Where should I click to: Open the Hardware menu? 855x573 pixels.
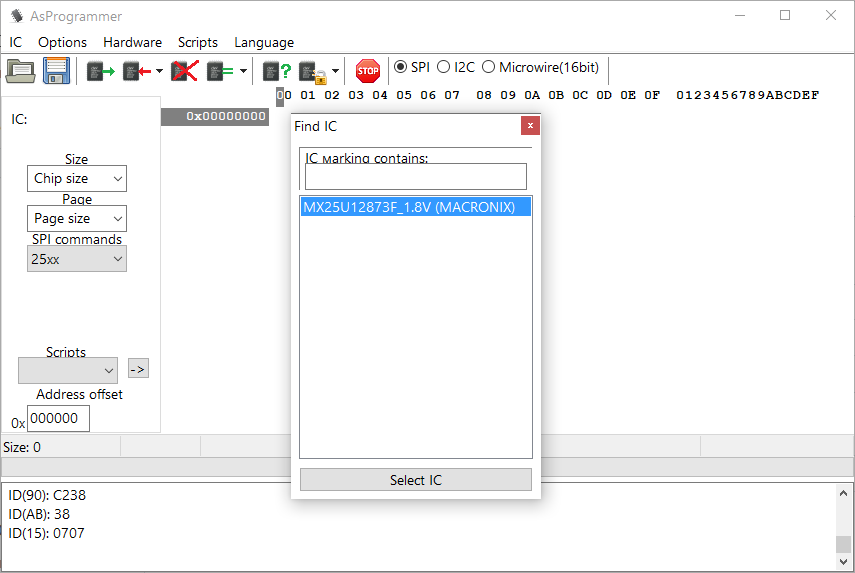[132, 42]
